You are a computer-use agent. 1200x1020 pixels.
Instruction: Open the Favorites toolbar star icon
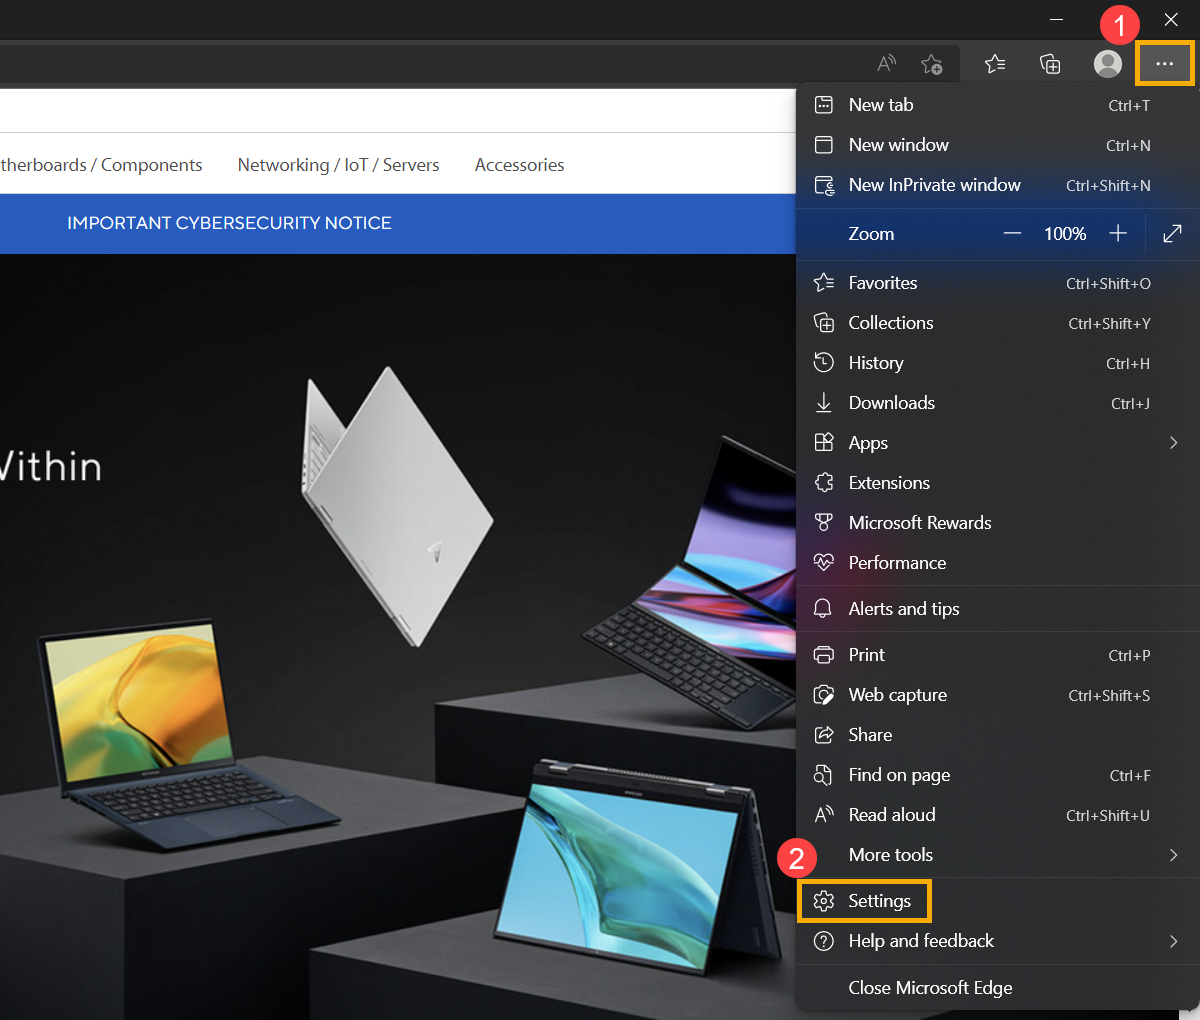tap(994, 64)
